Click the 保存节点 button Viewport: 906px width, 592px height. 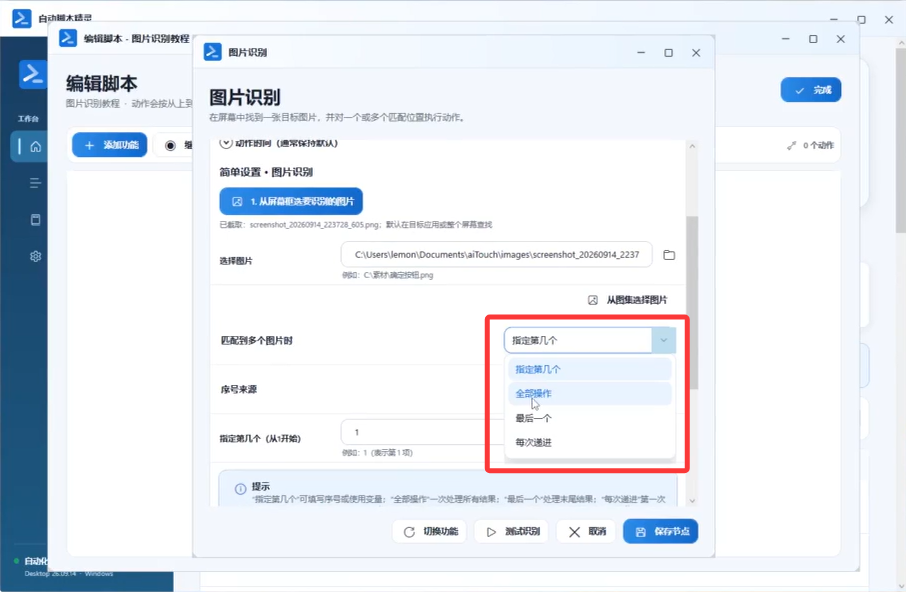660,531
